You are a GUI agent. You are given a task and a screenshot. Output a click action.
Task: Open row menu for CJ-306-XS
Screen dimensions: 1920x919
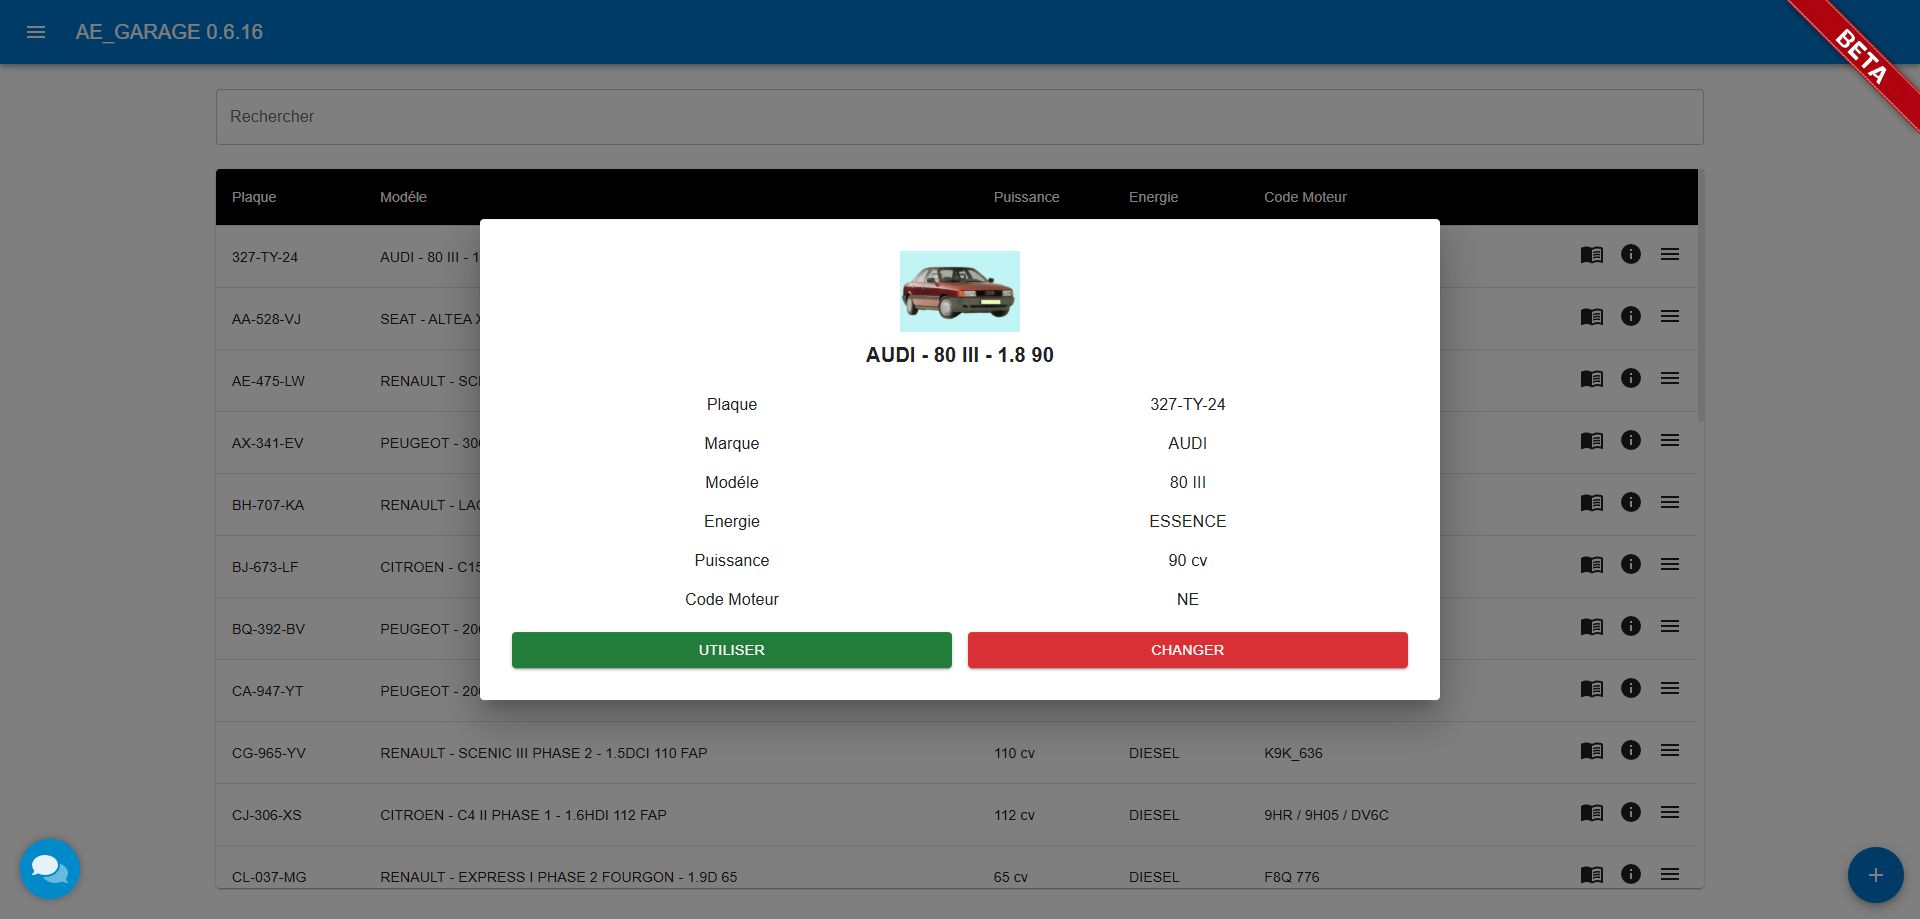1670,812
